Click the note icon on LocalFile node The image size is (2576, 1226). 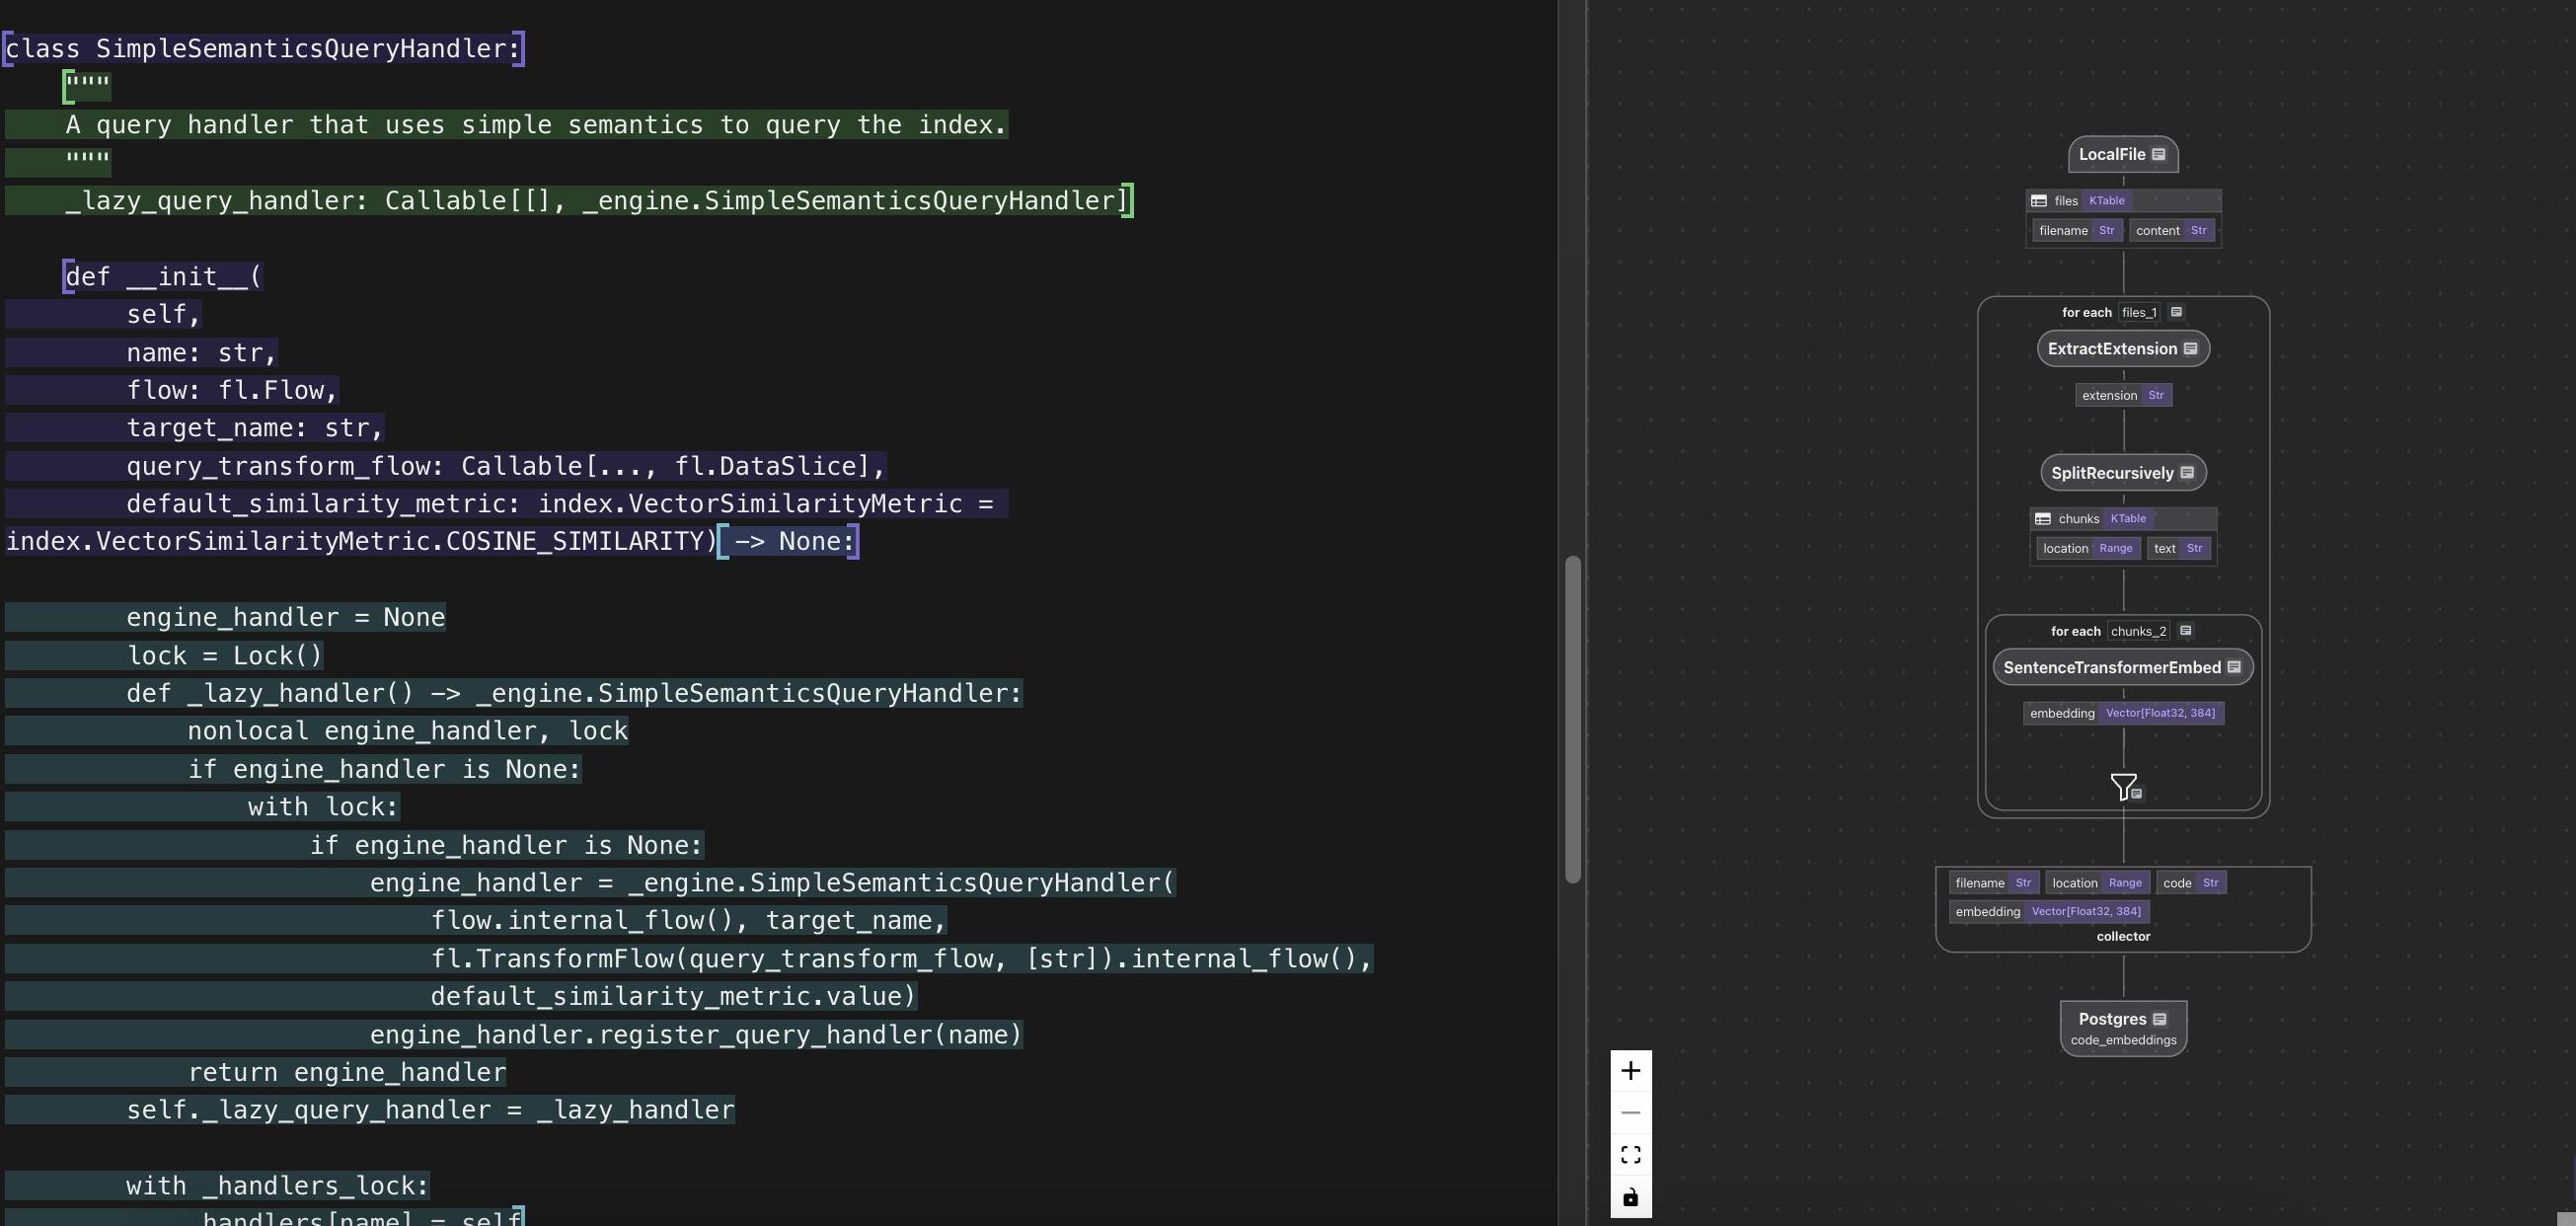(x=2158, y=154)
